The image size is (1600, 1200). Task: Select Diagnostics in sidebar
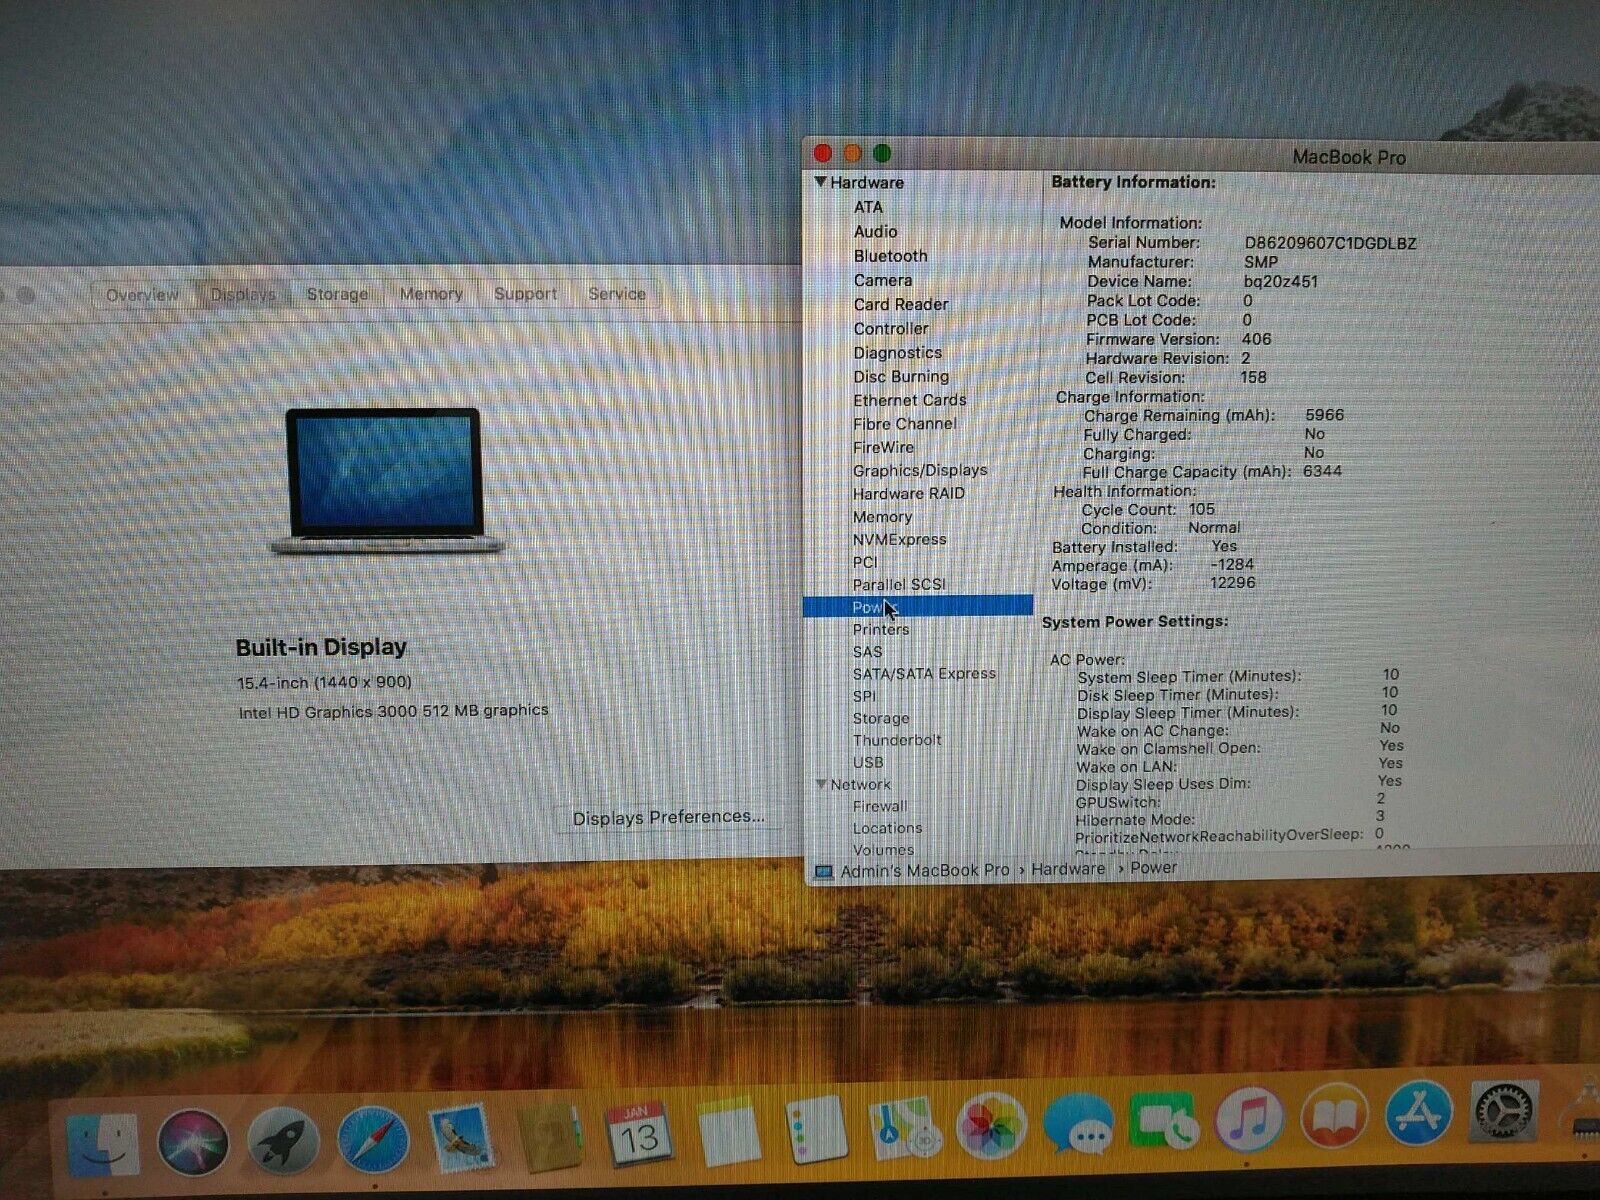897,352
